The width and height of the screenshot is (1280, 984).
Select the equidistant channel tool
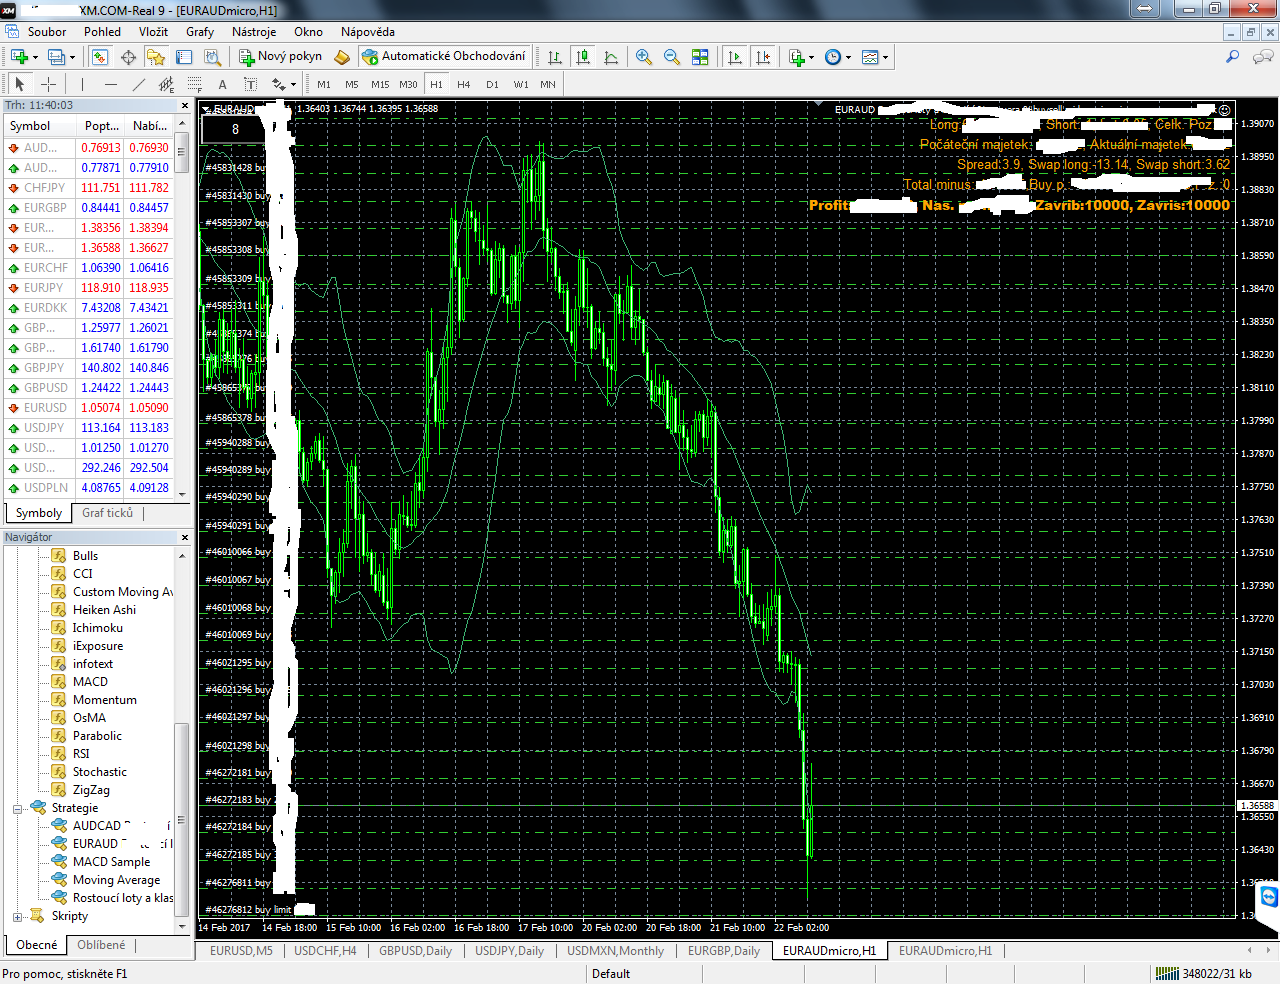[x=166, y=84]
